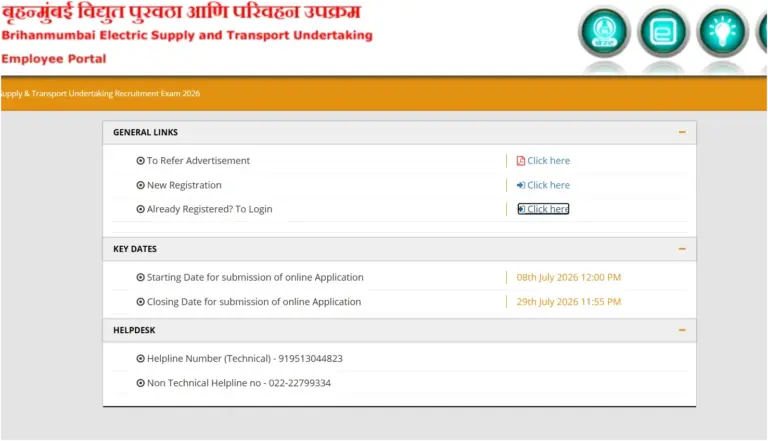Click bullet icon before Already Registered
The image size is (768, 441).
pyautogui.click(x=141, y=209)
